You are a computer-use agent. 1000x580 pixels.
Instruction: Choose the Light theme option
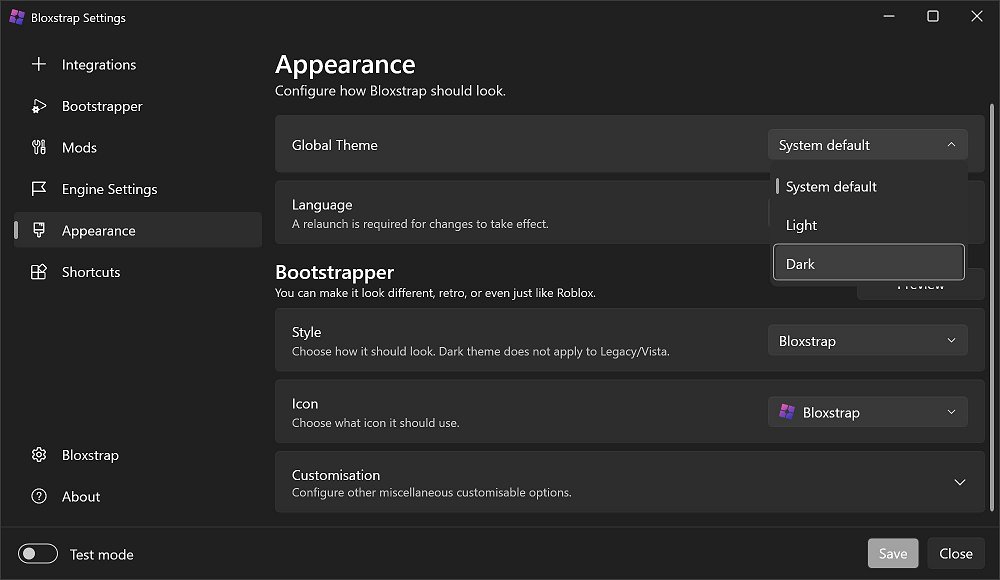tap(868, 225)
